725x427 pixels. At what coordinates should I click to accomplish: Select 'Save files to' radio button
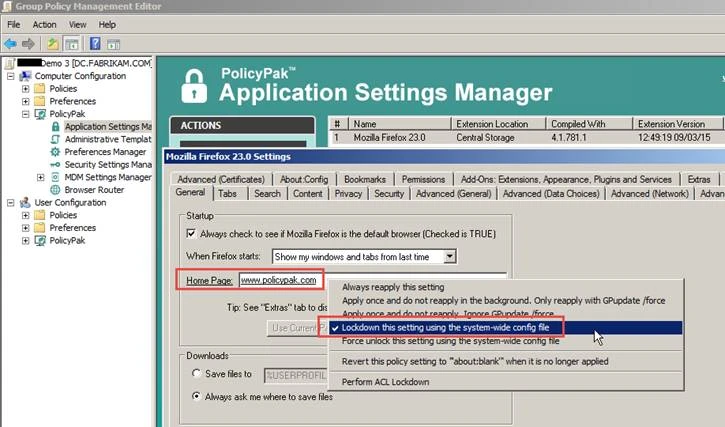pos(197,374)
